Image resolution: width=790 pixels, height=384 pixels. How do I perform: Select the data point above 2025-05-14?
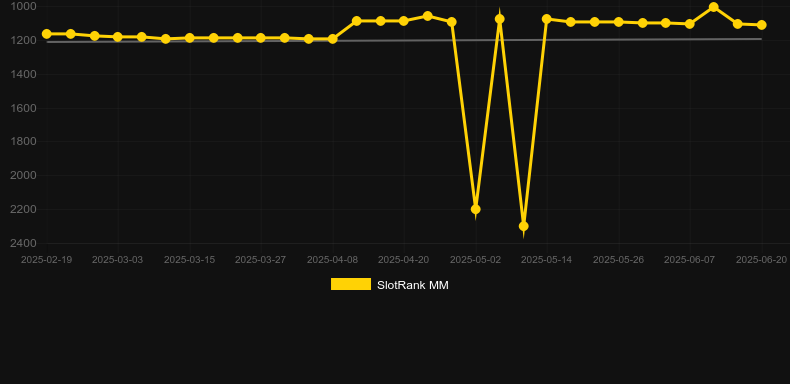click(547, 19)
